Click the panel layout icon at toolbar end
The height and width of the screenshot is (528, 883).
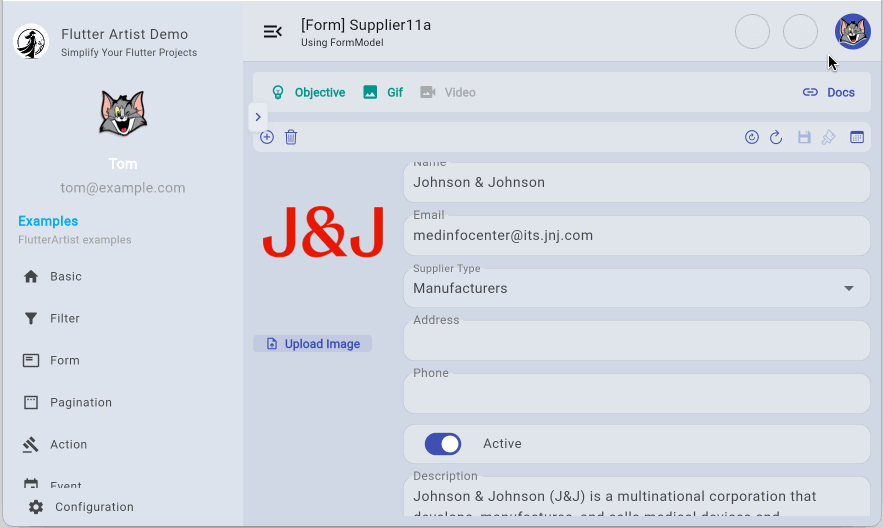(857, 137)
